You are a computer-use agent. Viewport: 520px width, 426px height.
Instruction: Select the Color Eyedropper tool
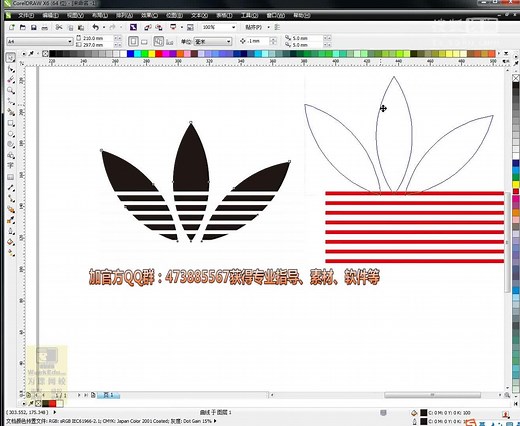11,220
